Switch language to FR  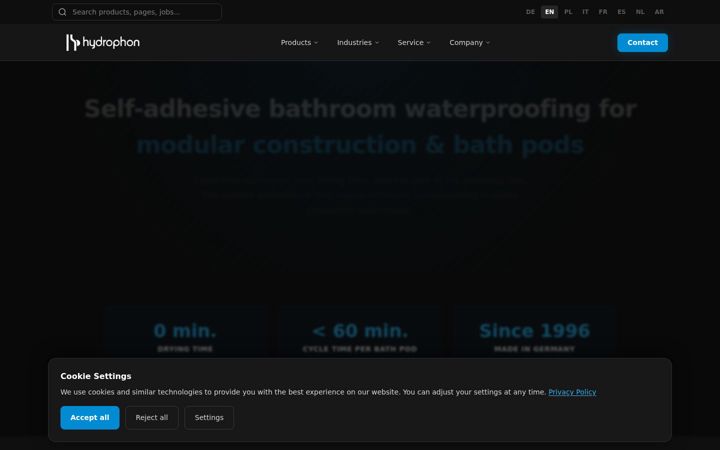(603, 12)
